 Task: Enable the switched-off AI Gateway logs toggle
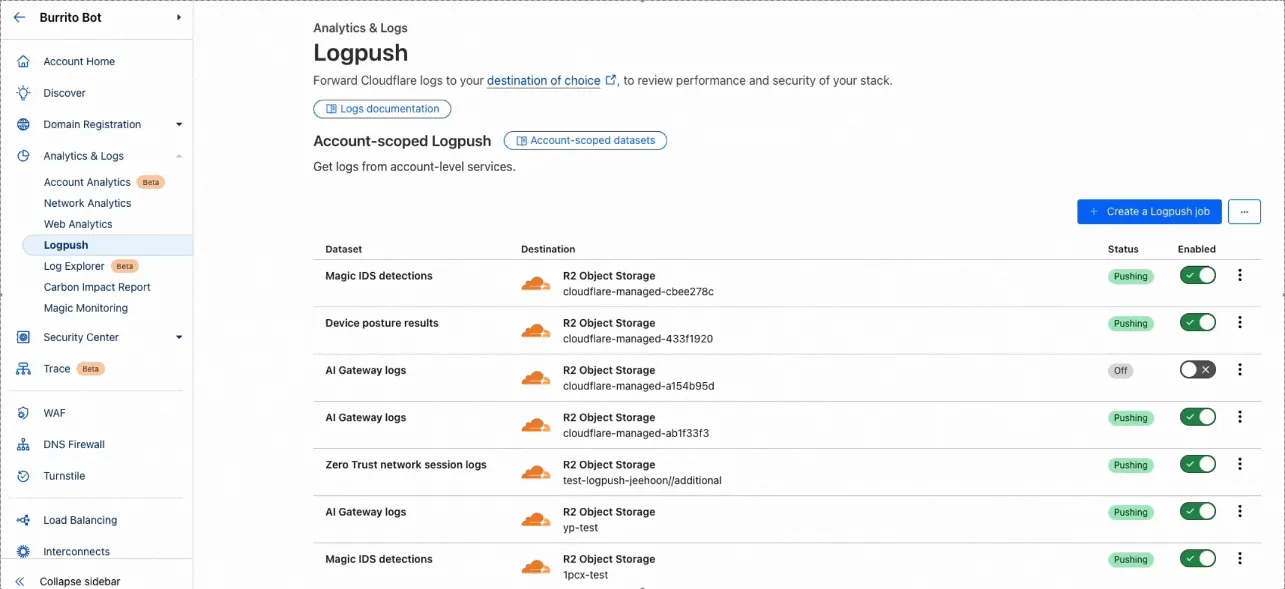tap(1197, 369)
